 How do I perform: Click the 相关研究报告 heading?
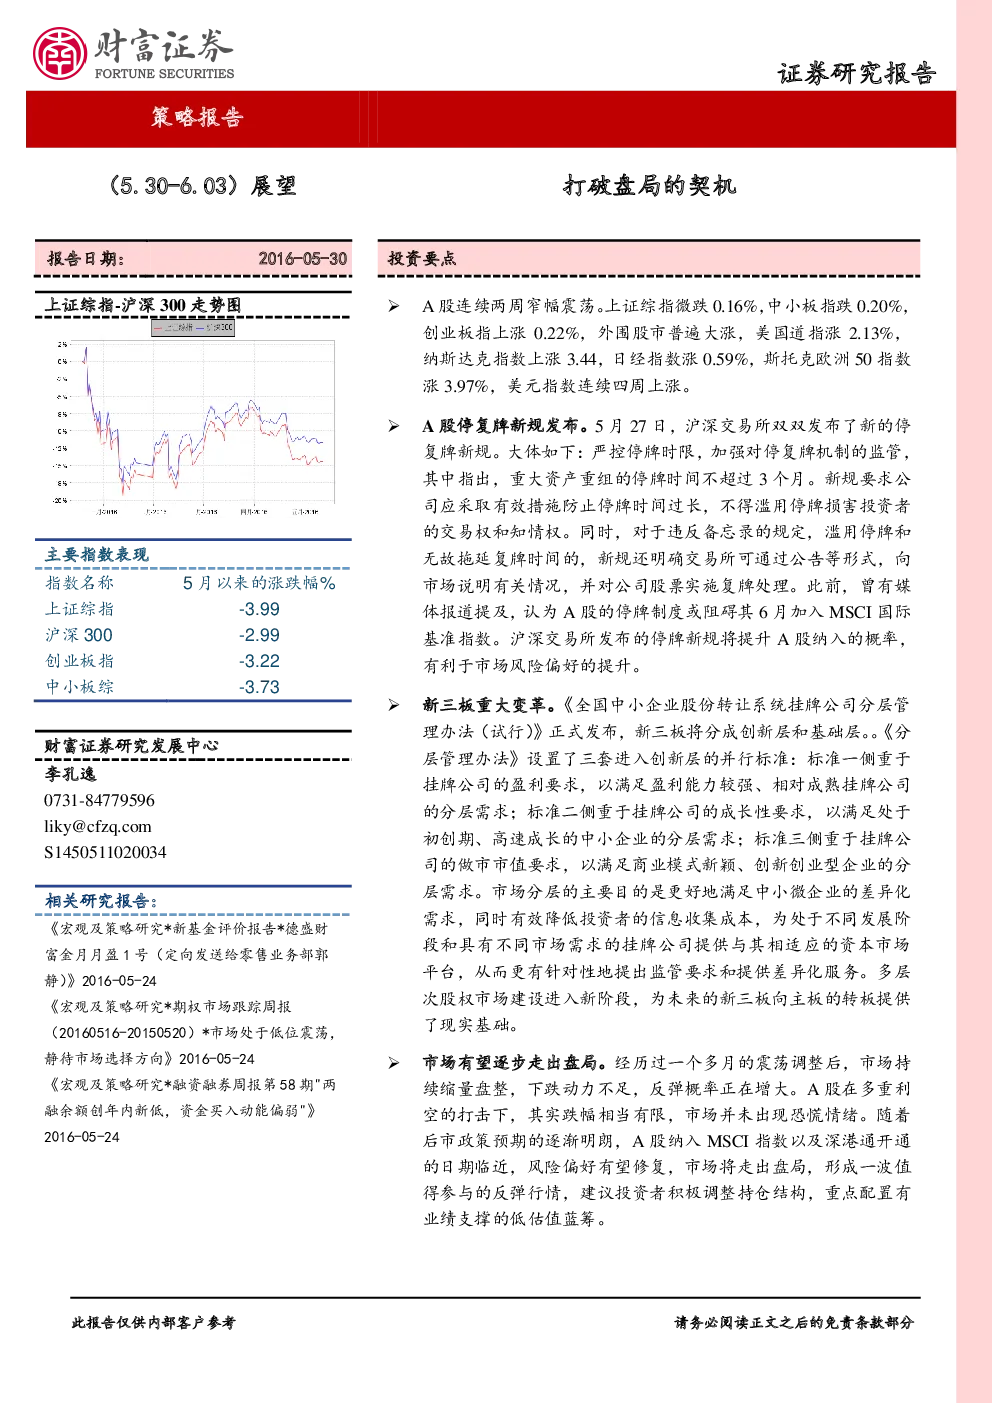point(101,900)
